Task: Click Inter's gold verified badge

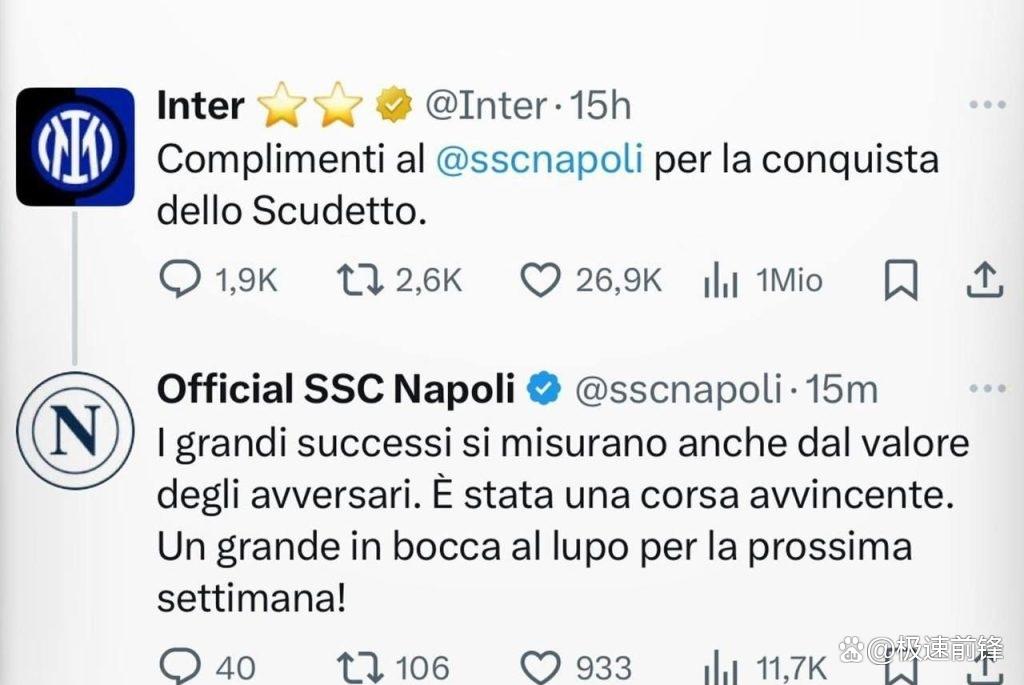Action: 395,105
